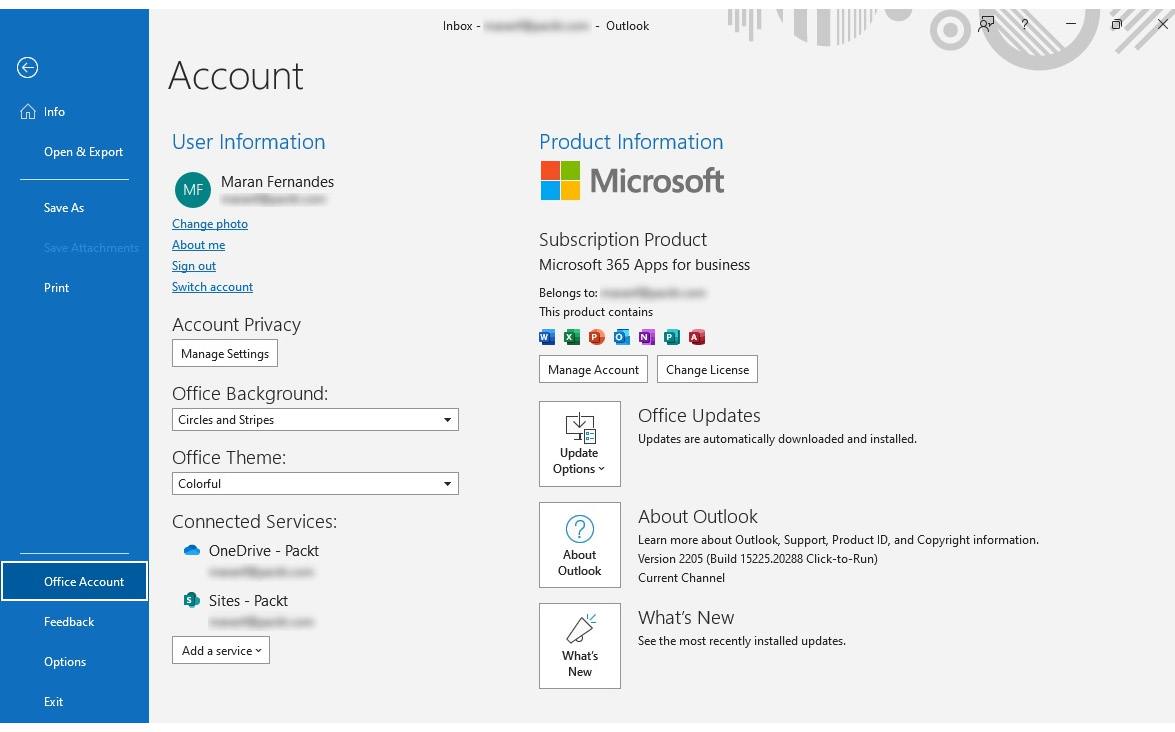The height and width of the screenshot is (732, 1175).
Task: Click the Subscription Product heading
Action: tap(623, 240)
